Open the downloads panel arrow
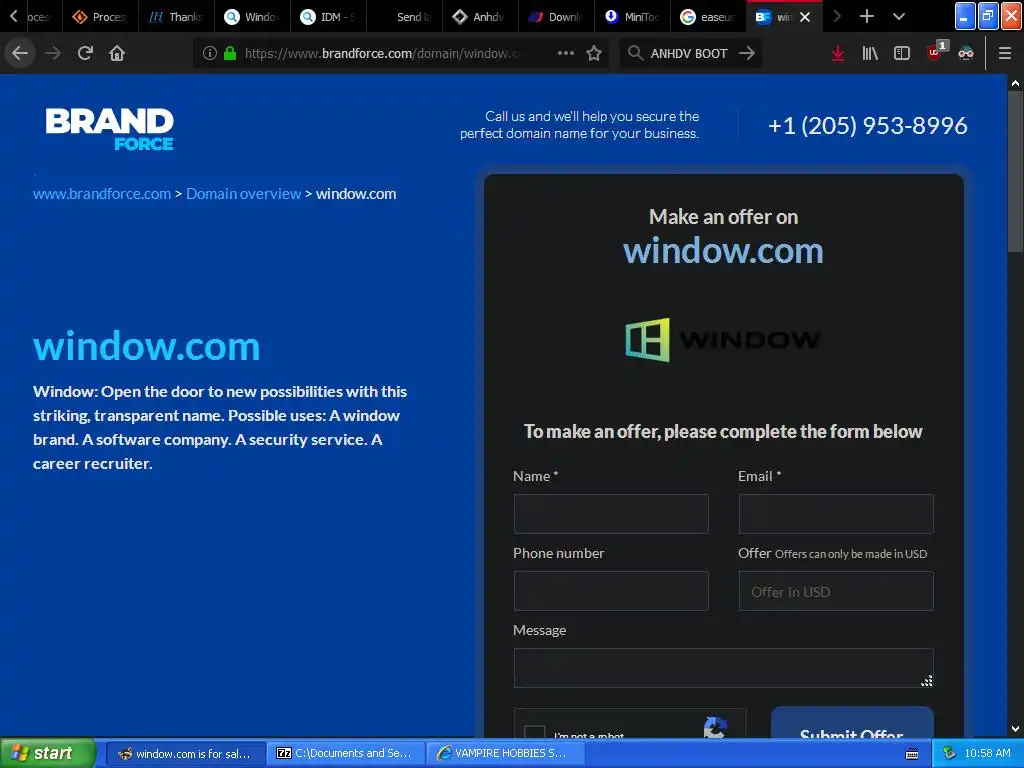1024x768 pixels. [x=837, y=53]
